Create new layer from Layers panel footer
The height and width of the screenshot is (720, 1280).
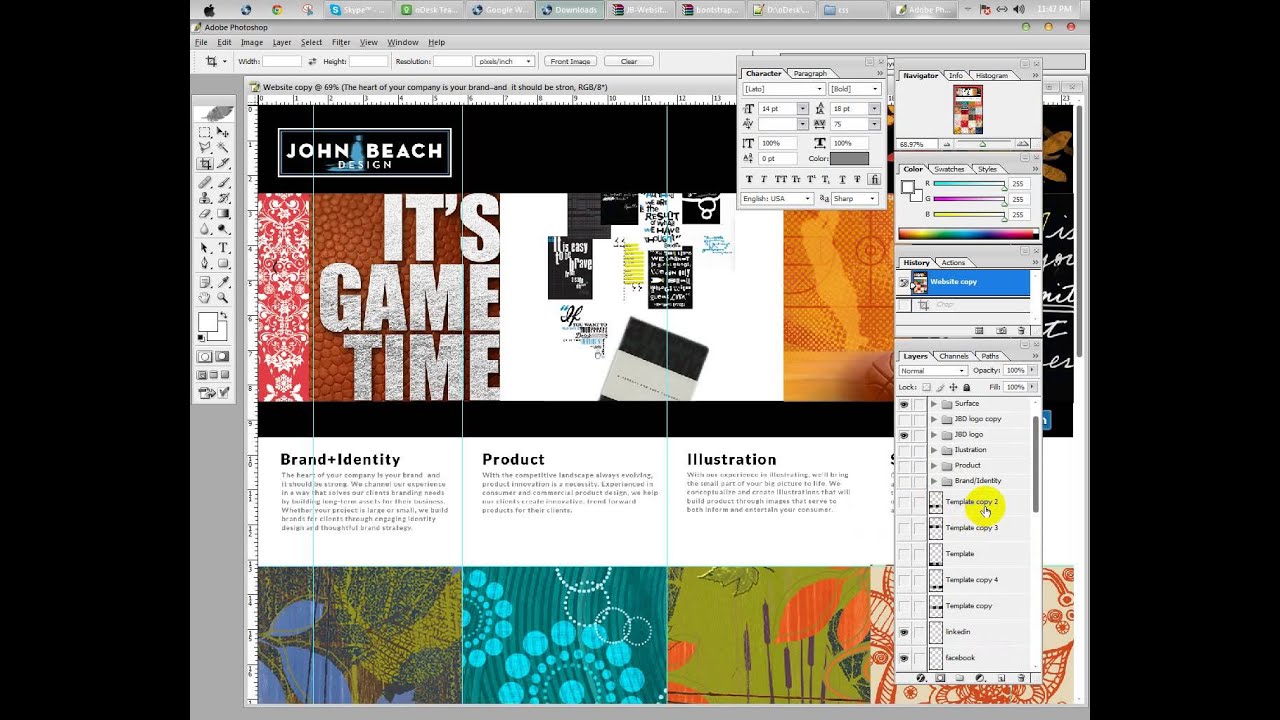(x=1001, y=678)
